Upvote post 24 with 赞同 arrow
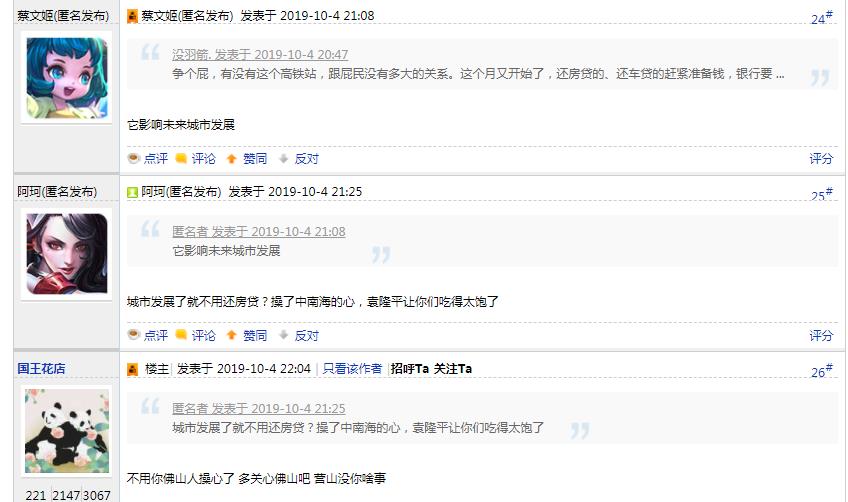This screenshot has height=502, width=848. pyautogui.click(x=231, y=158)
